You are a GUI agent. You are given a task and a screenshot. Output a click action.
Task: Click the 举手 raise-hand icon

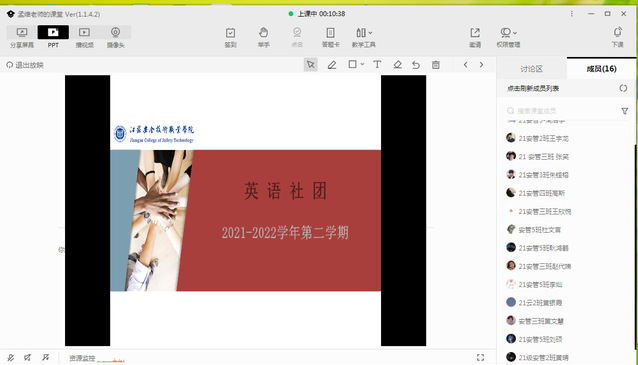point(264,37)
